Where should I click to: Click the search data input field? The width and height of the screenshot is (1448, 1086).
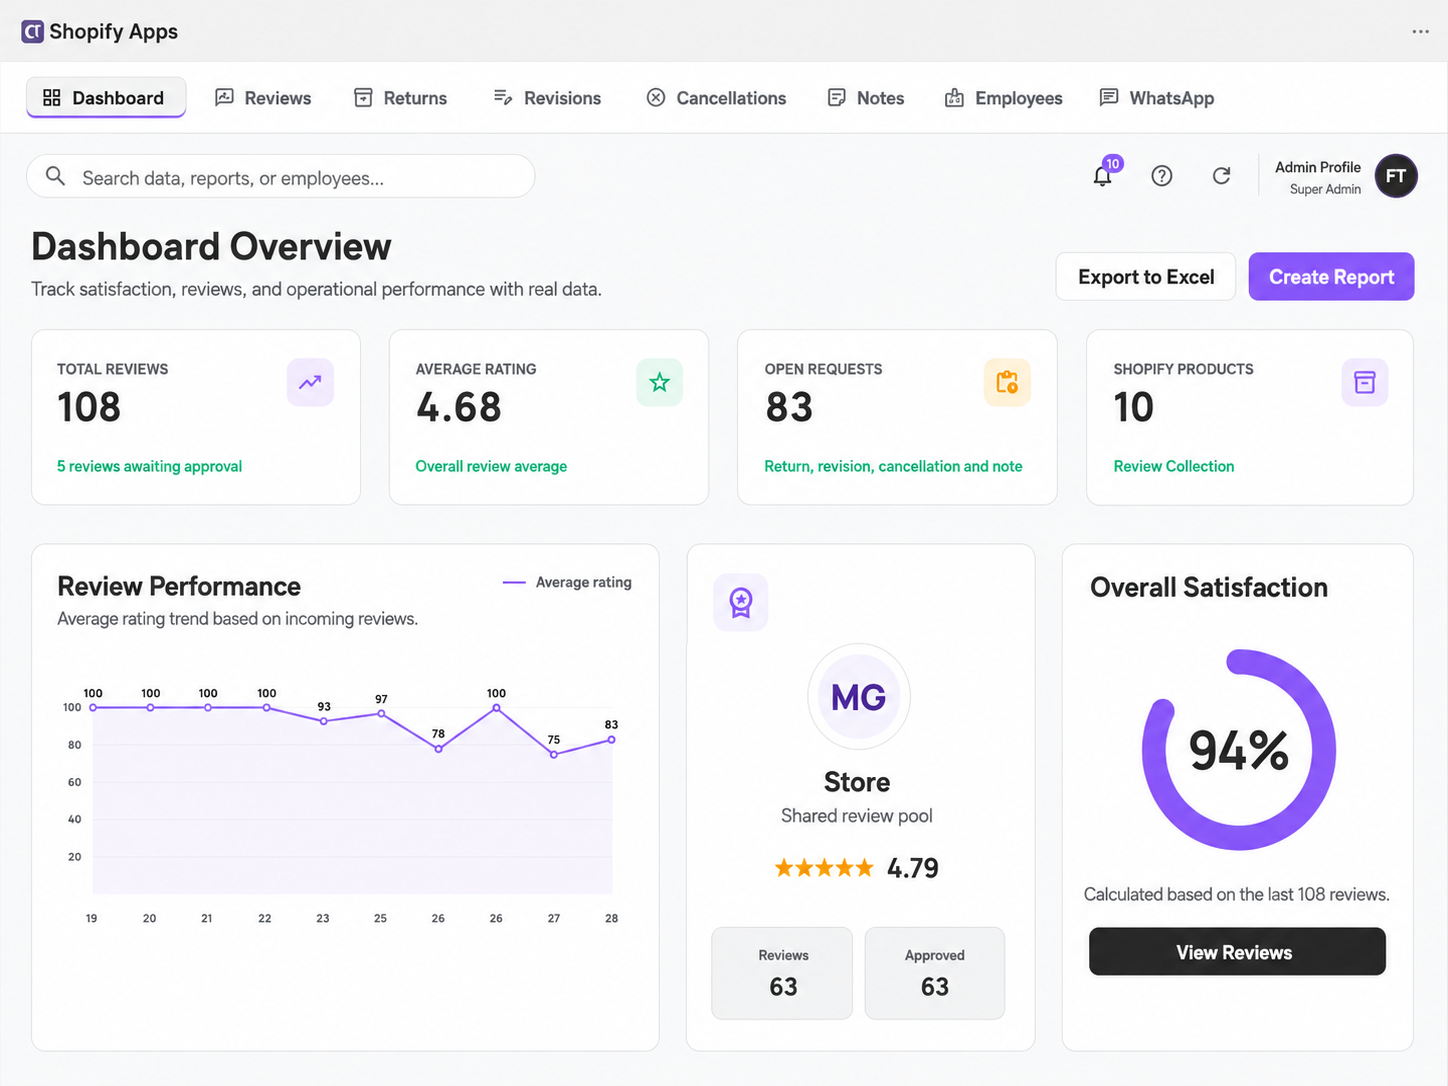tap(281, 177)
